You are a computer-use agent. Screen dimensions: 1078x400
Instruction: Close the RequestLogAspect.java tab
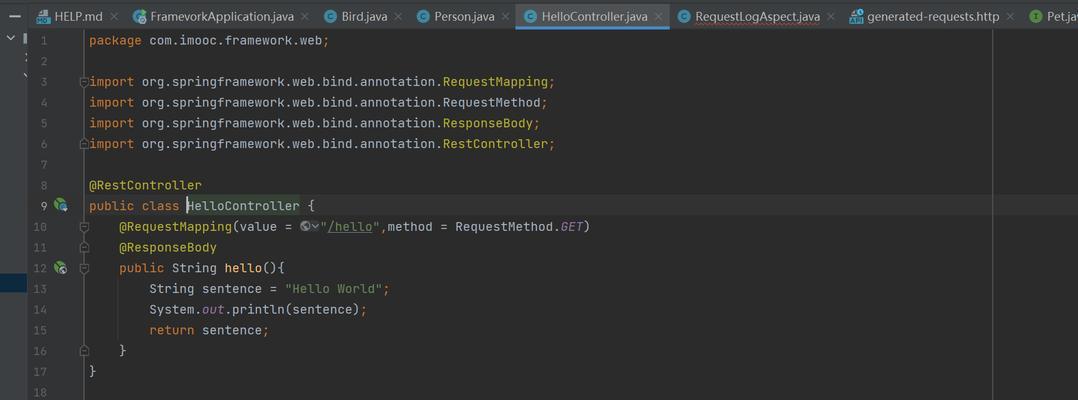tap(831, 16)
